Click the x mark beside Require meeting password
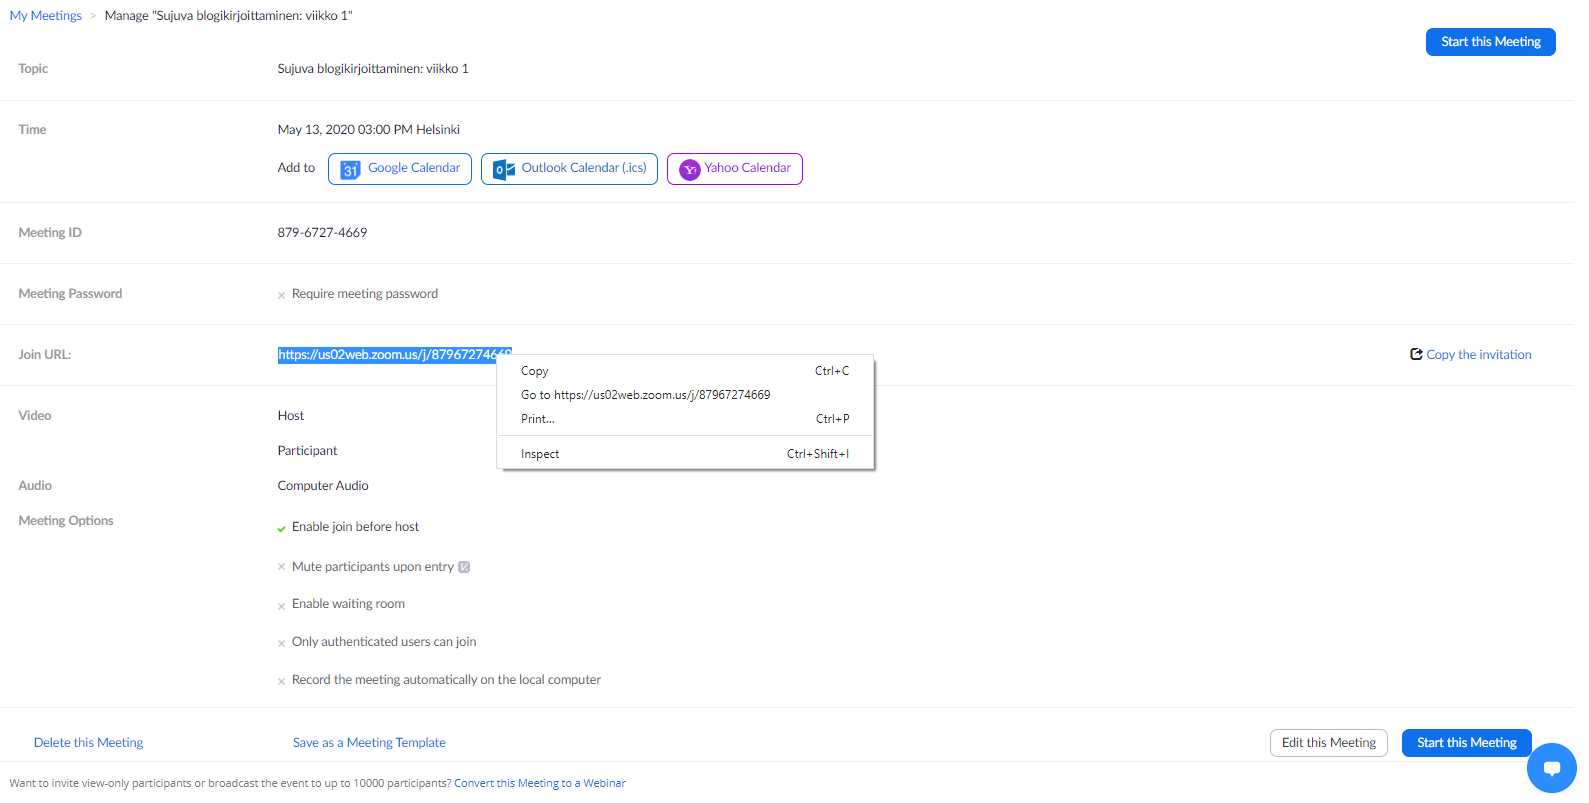Screen dimensions: 1589x803 pyautogui.click(x=281, y=295)
